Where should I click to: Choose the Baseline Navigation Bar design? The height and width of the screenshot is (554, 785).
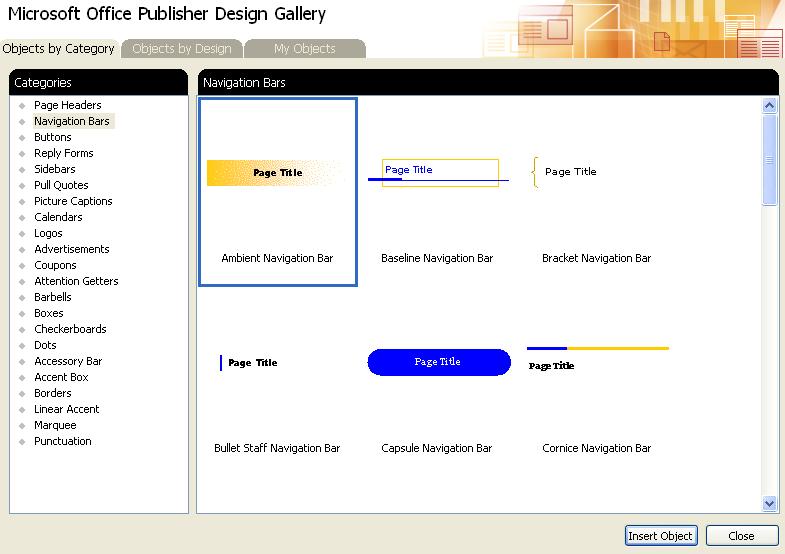click(437, 192)
